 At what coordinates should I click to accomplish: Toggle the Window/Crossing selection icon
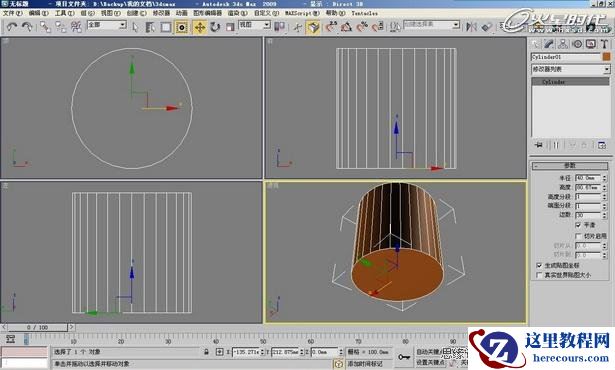[182, 27]
